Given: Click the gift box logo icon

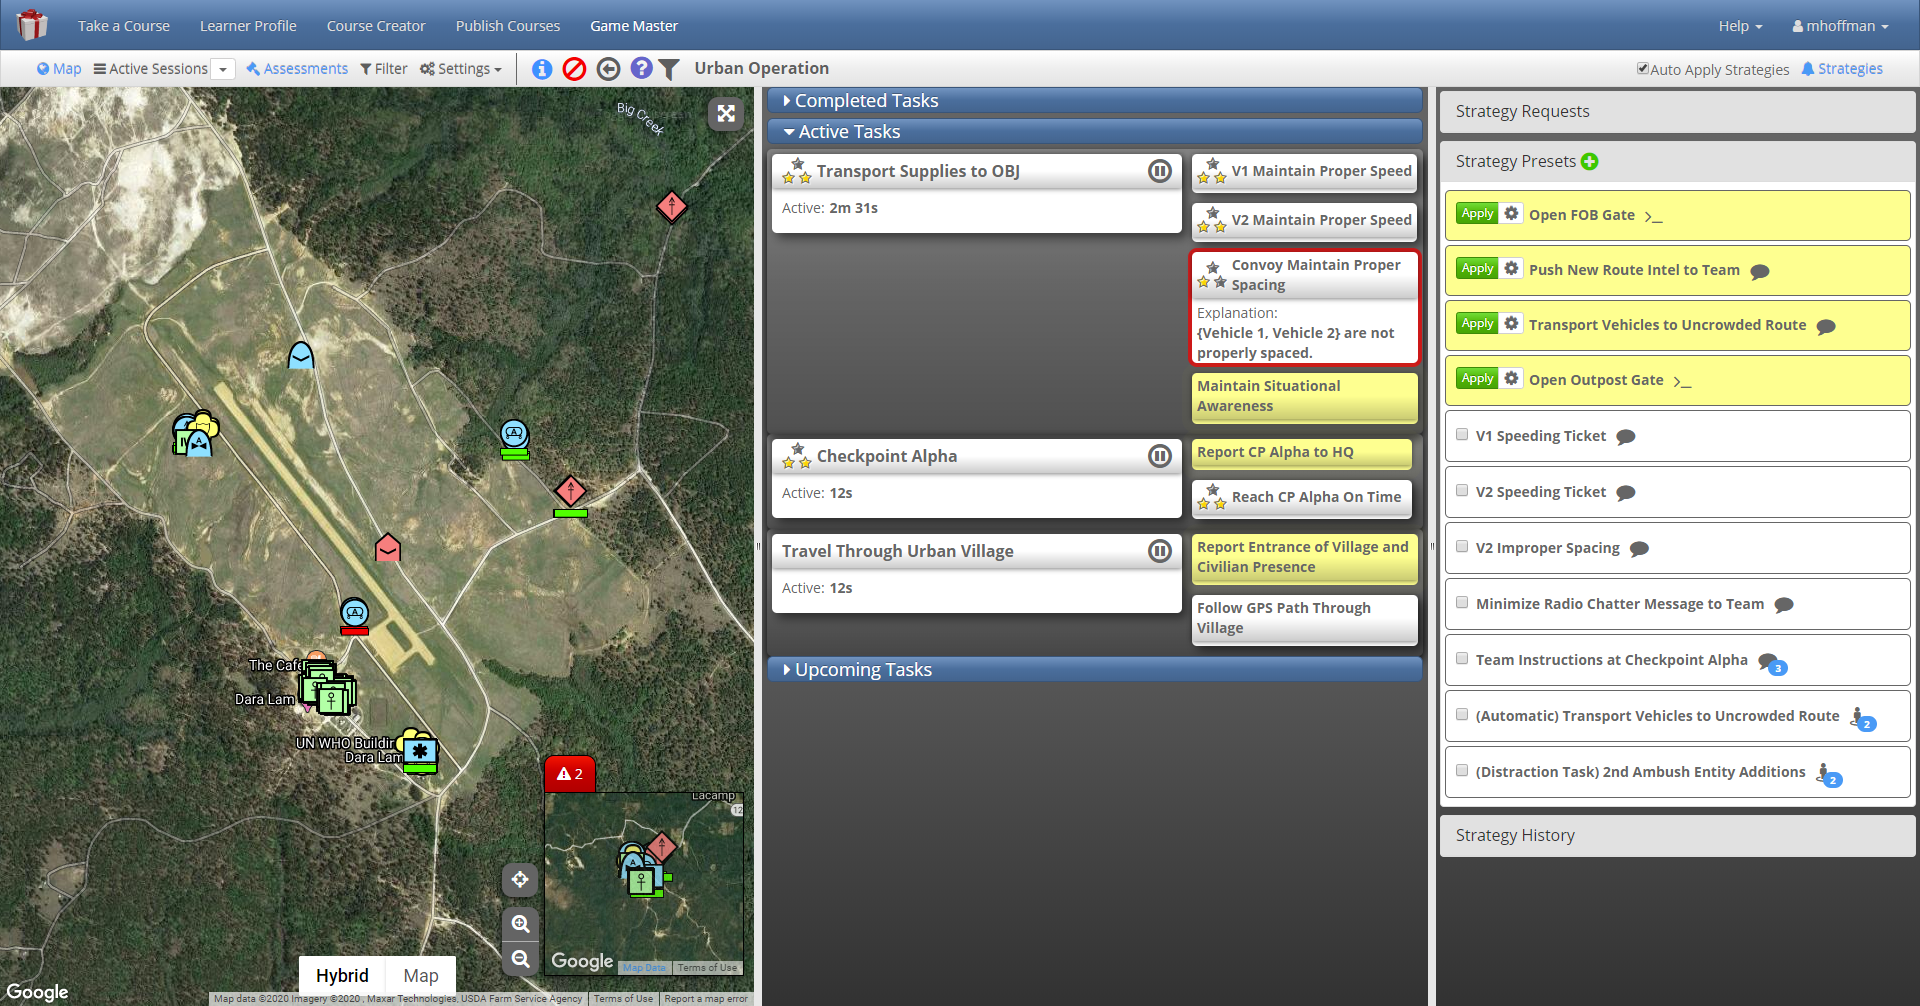Looking at the screenshot, I should click(x=32, y=25).
